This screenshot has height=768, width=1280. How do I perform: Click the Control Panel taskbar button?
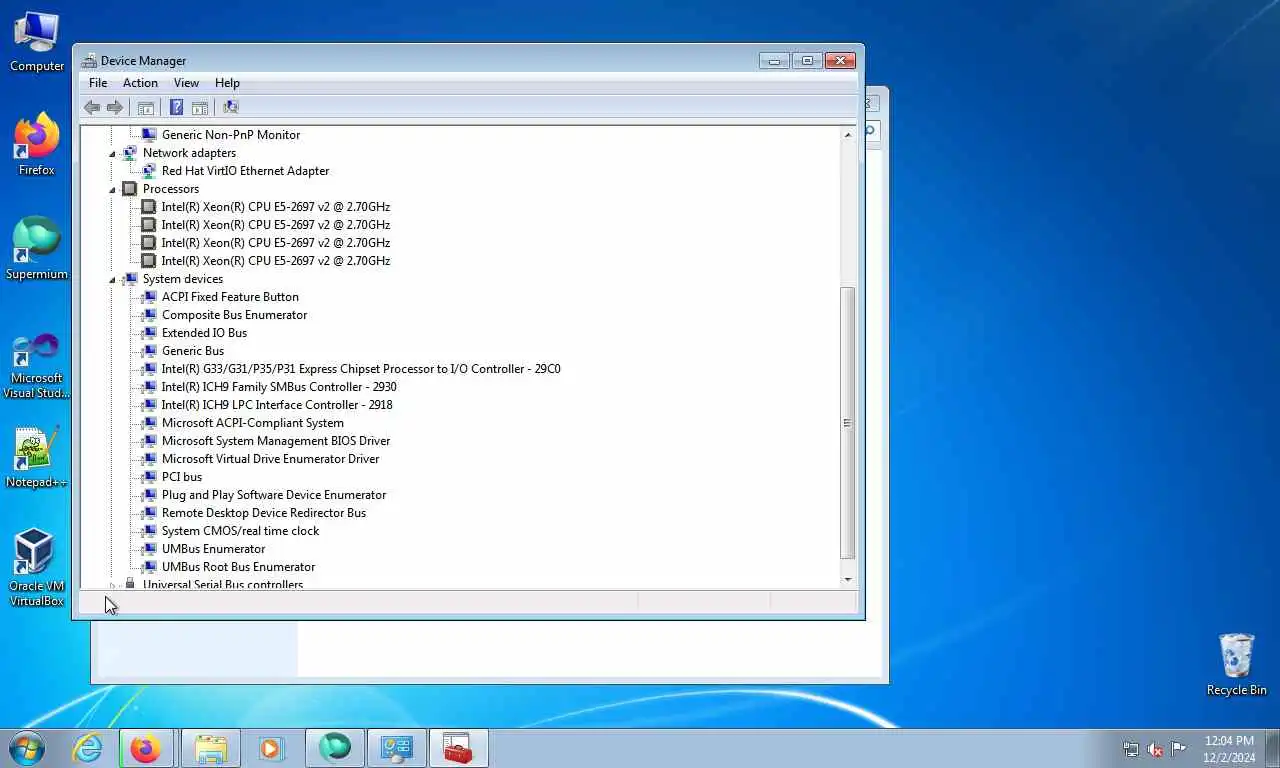[396, 748]
